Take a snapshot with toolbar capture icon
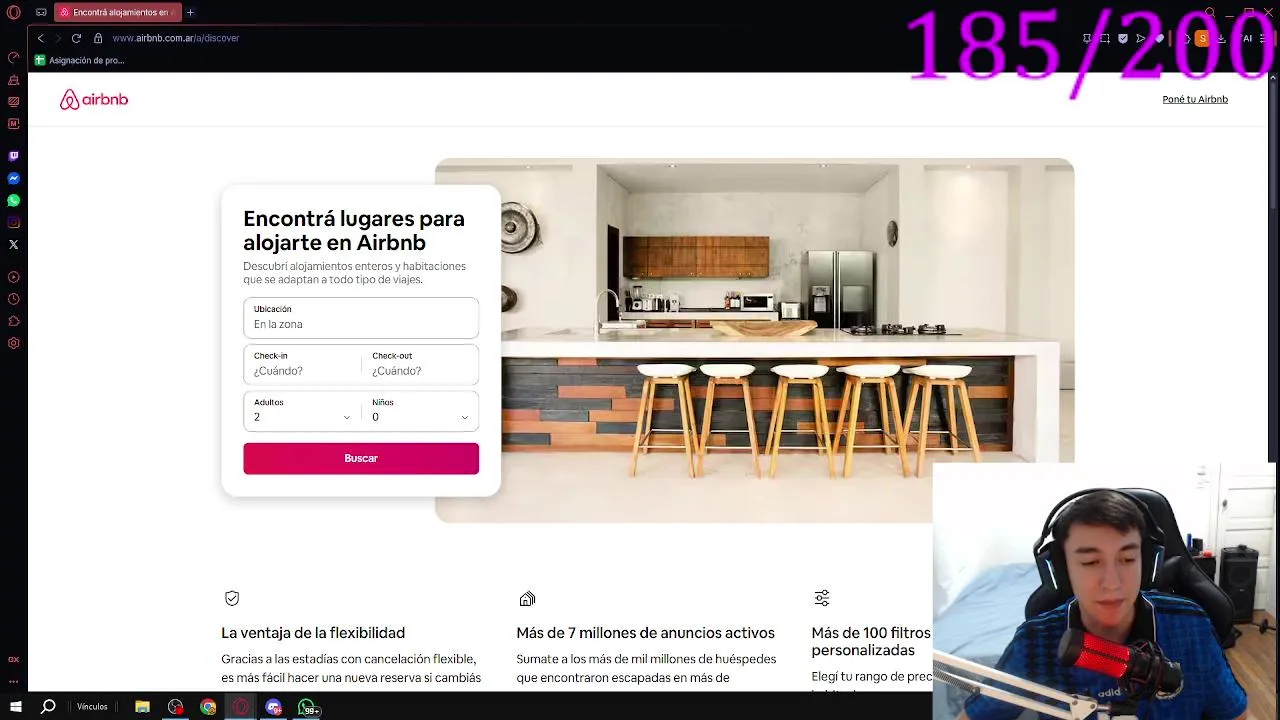This screenshot has height=720, width=1280. coord(1105,38)
